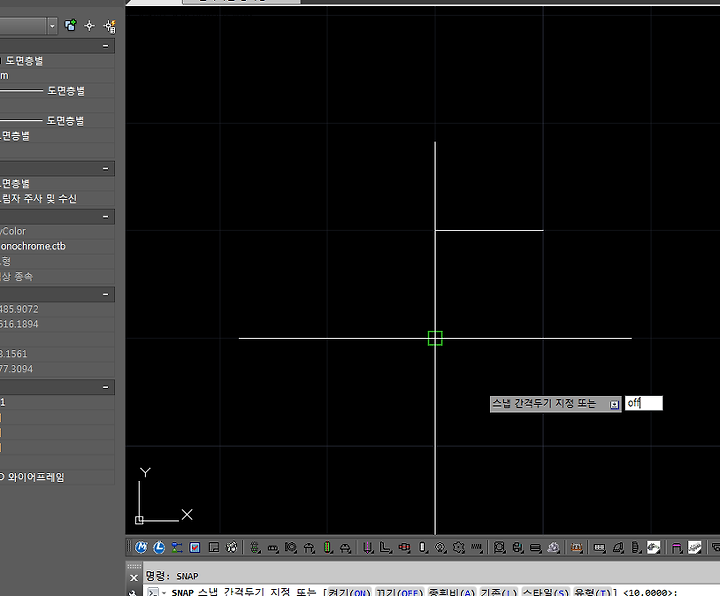This screenshot has height=596, width=720.
Task: Select the red shaft tool icon
Action: tap(404, 547)
